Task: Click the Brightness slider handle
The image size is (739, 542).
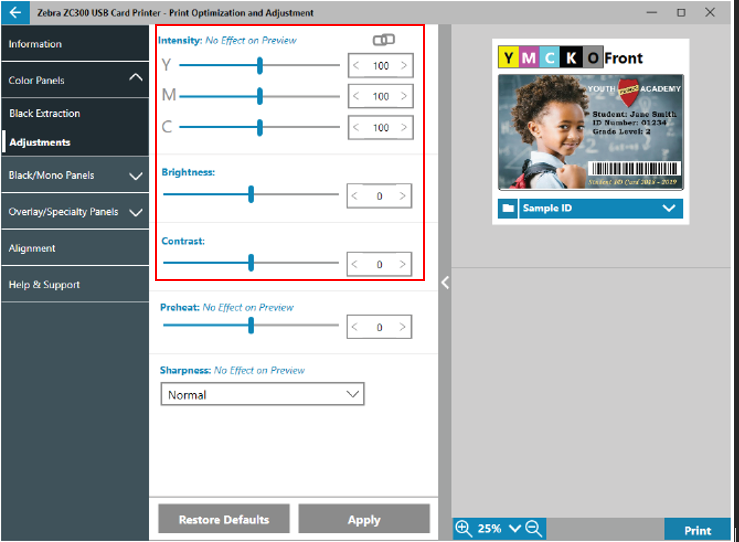Action: [251, 194]
